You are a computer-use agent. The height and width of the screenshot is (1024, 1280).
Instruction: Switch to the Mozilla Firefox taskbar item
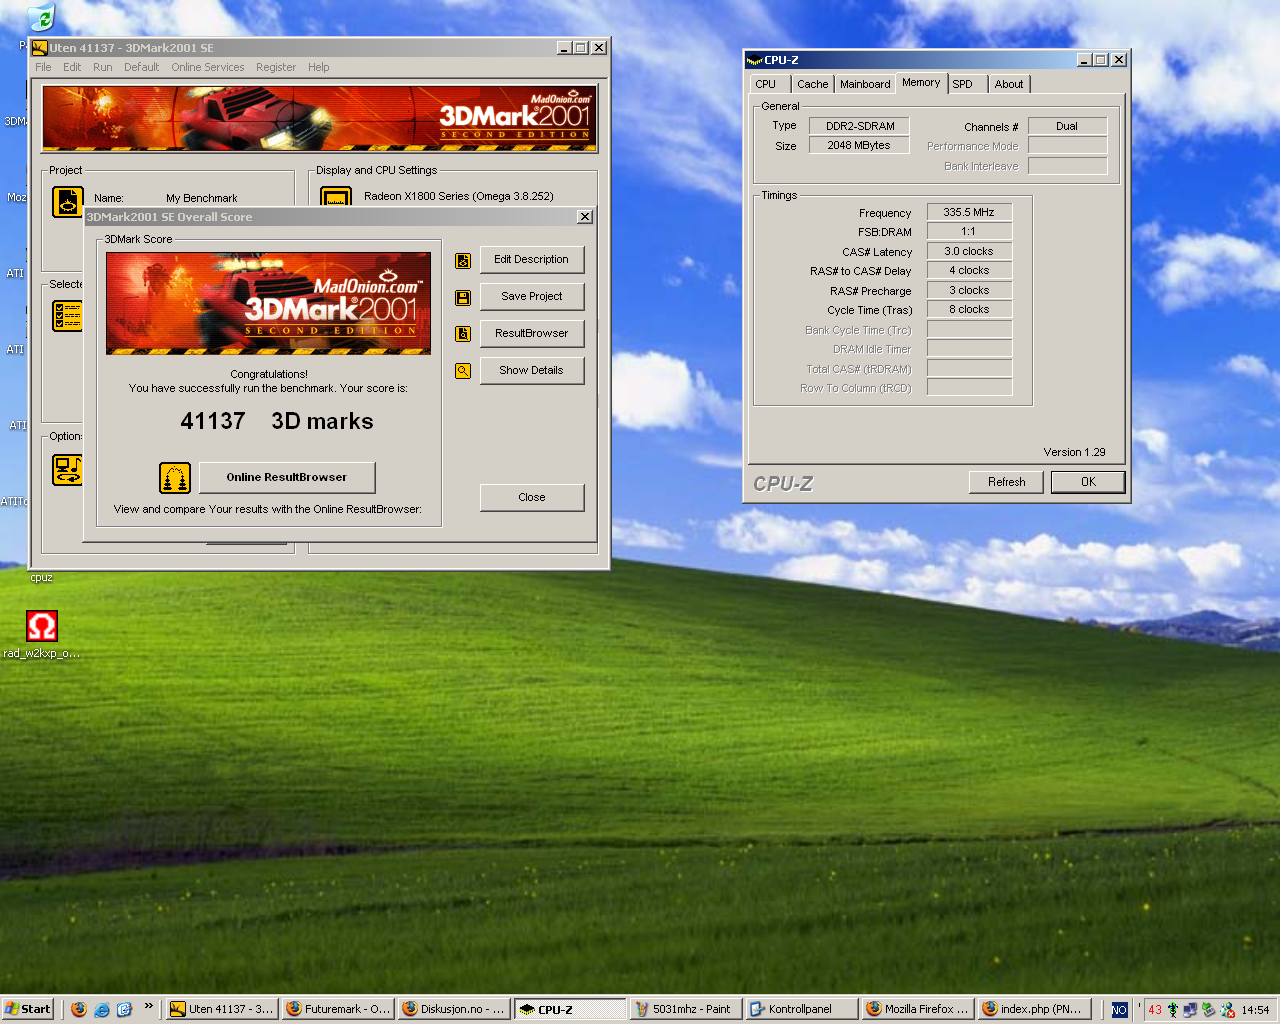[917, 1009]
